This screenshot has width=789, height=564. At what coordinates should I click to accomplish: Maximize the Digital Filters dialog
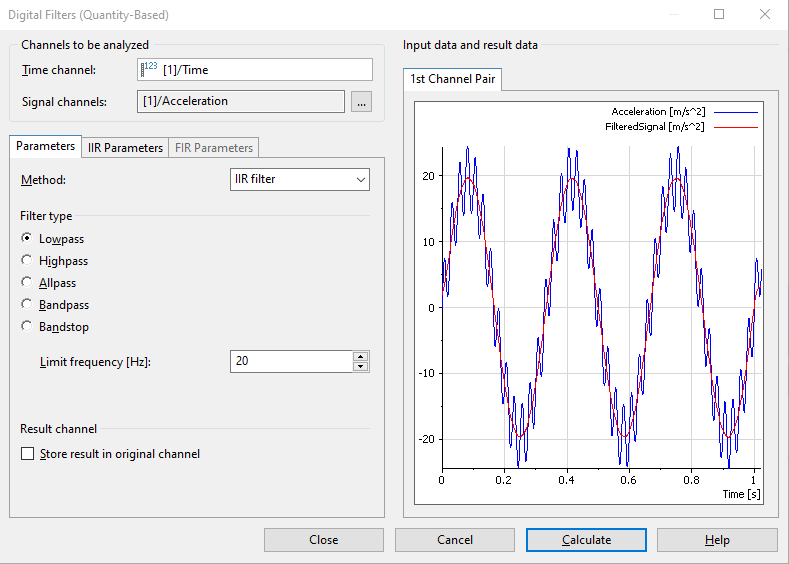(x=719, y=15)
